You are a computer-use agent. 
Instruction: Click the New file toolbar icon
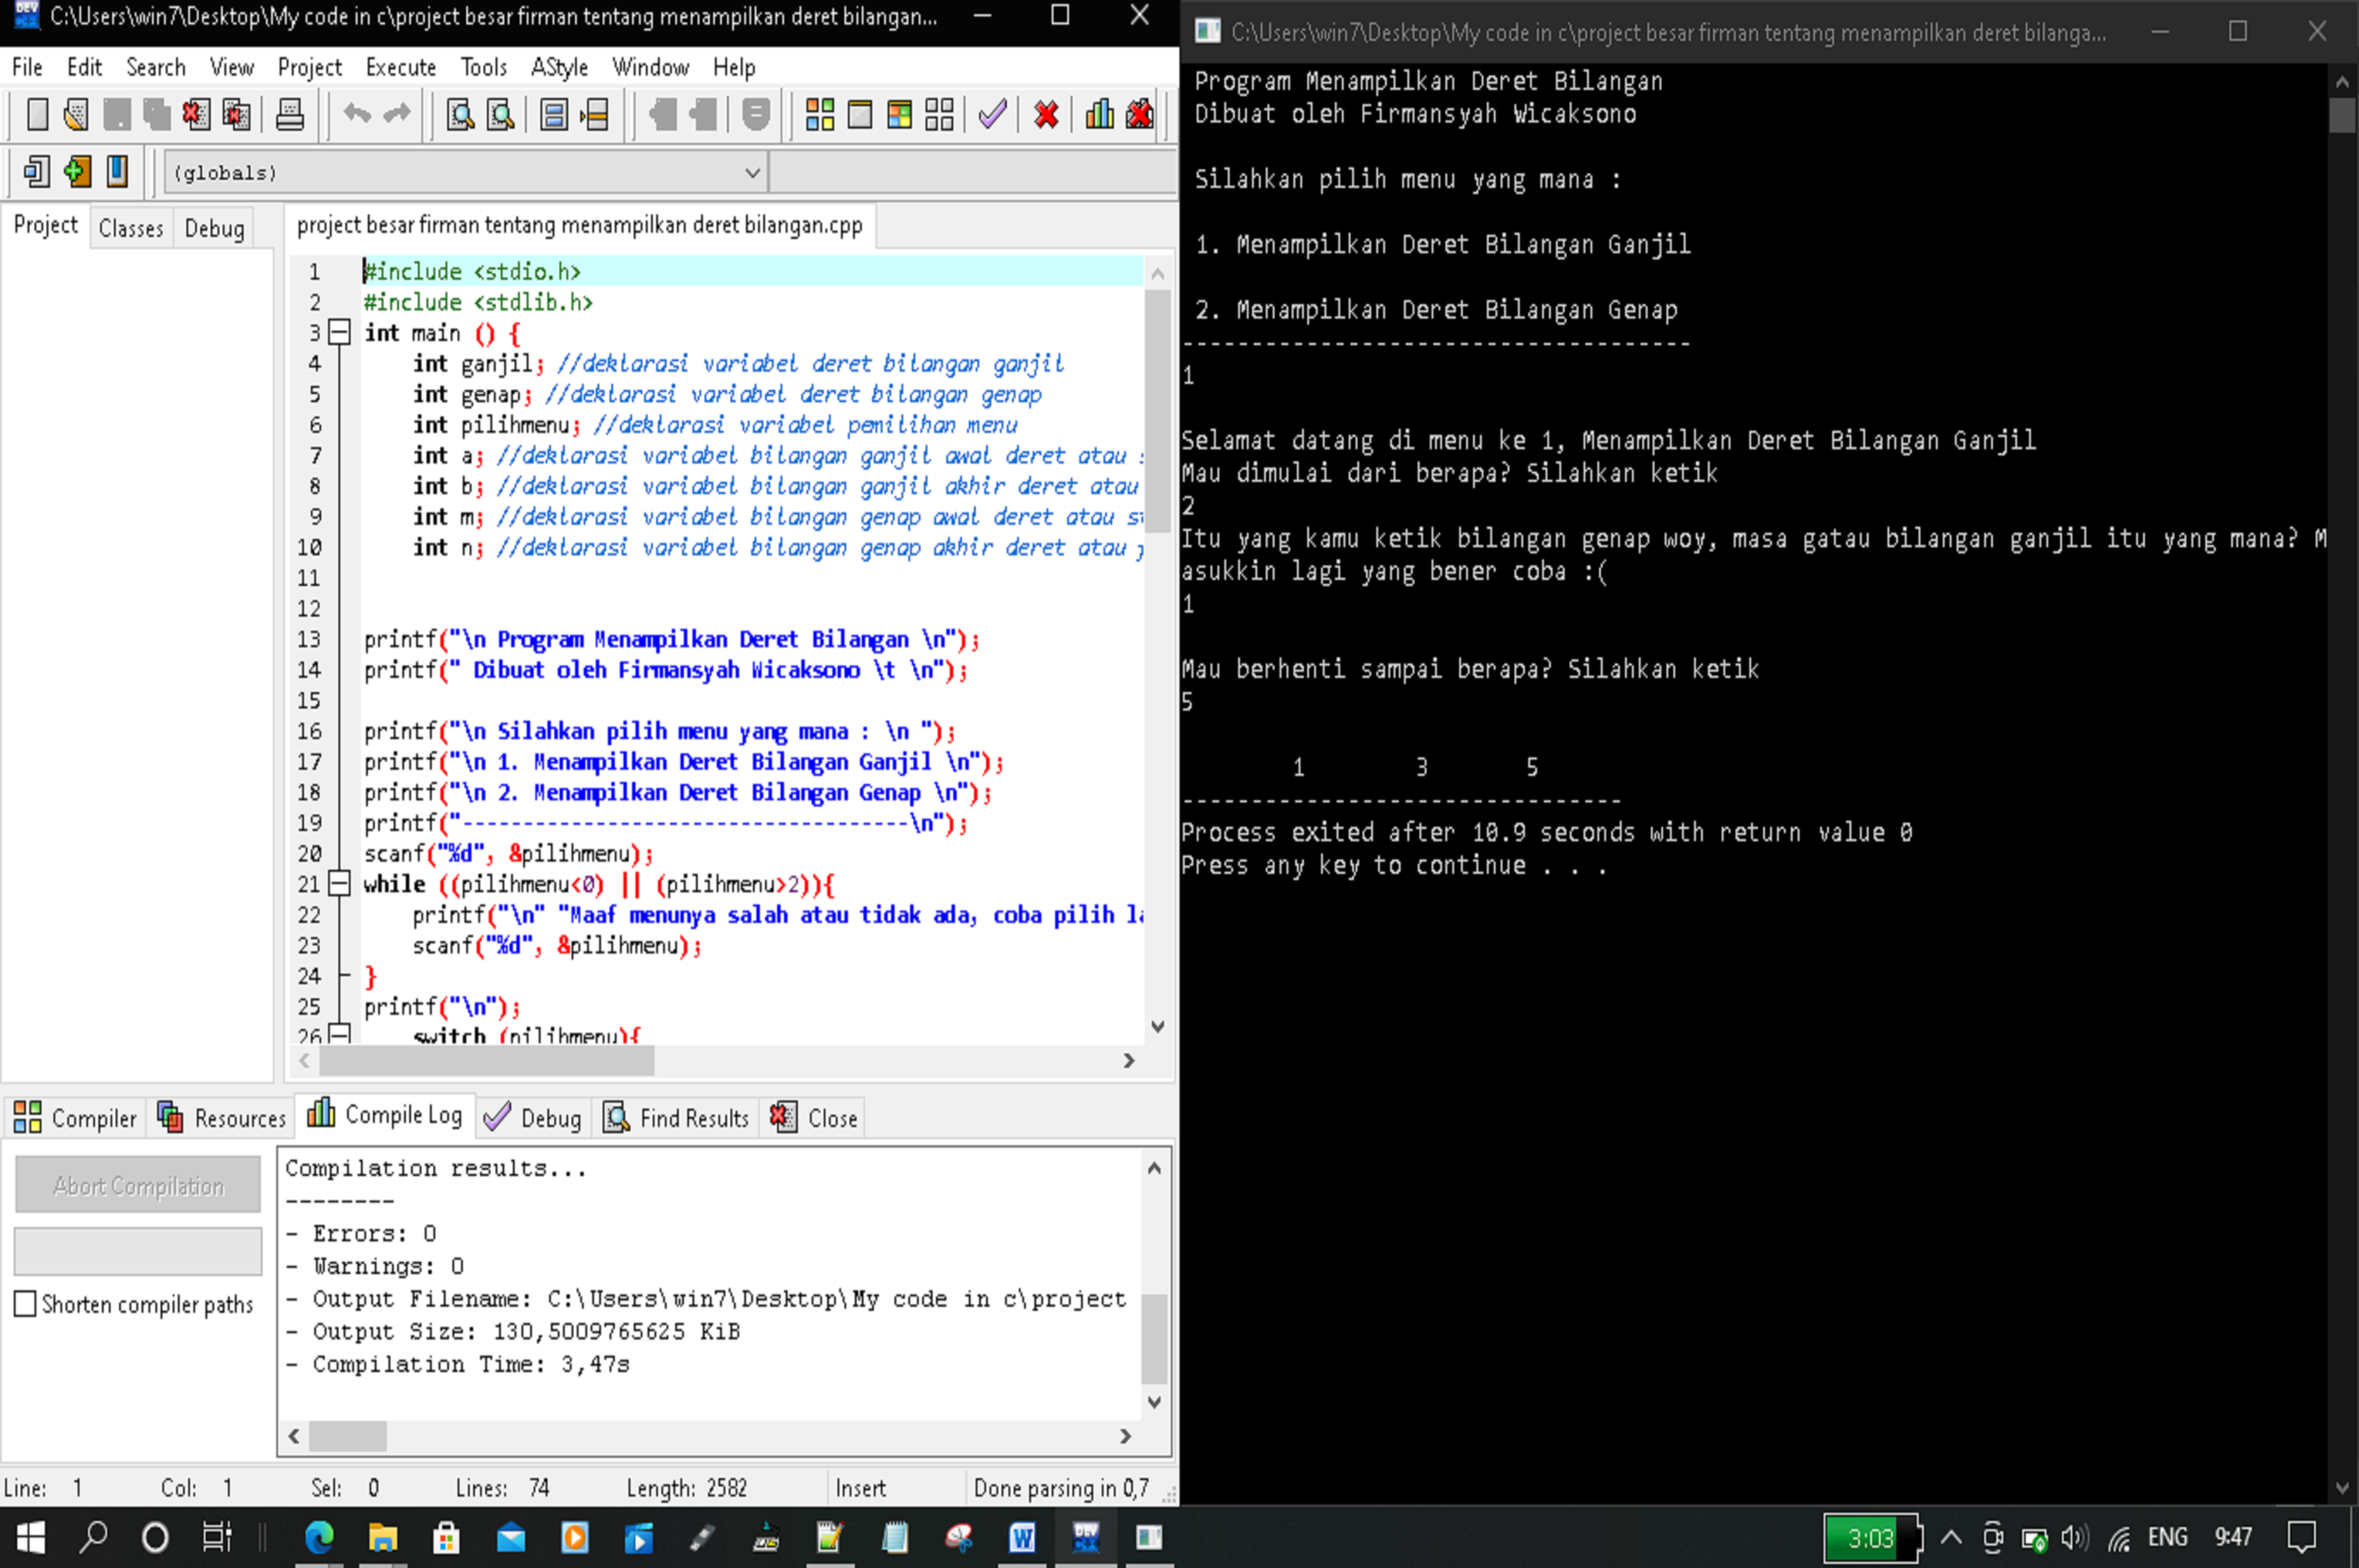(x=37, y=114)
